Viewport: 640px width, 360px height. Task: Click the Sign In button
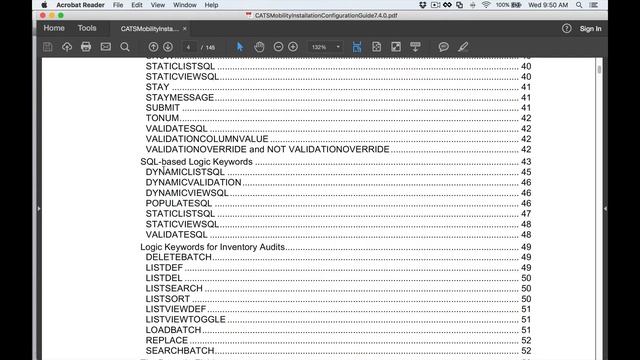[590, 29]
